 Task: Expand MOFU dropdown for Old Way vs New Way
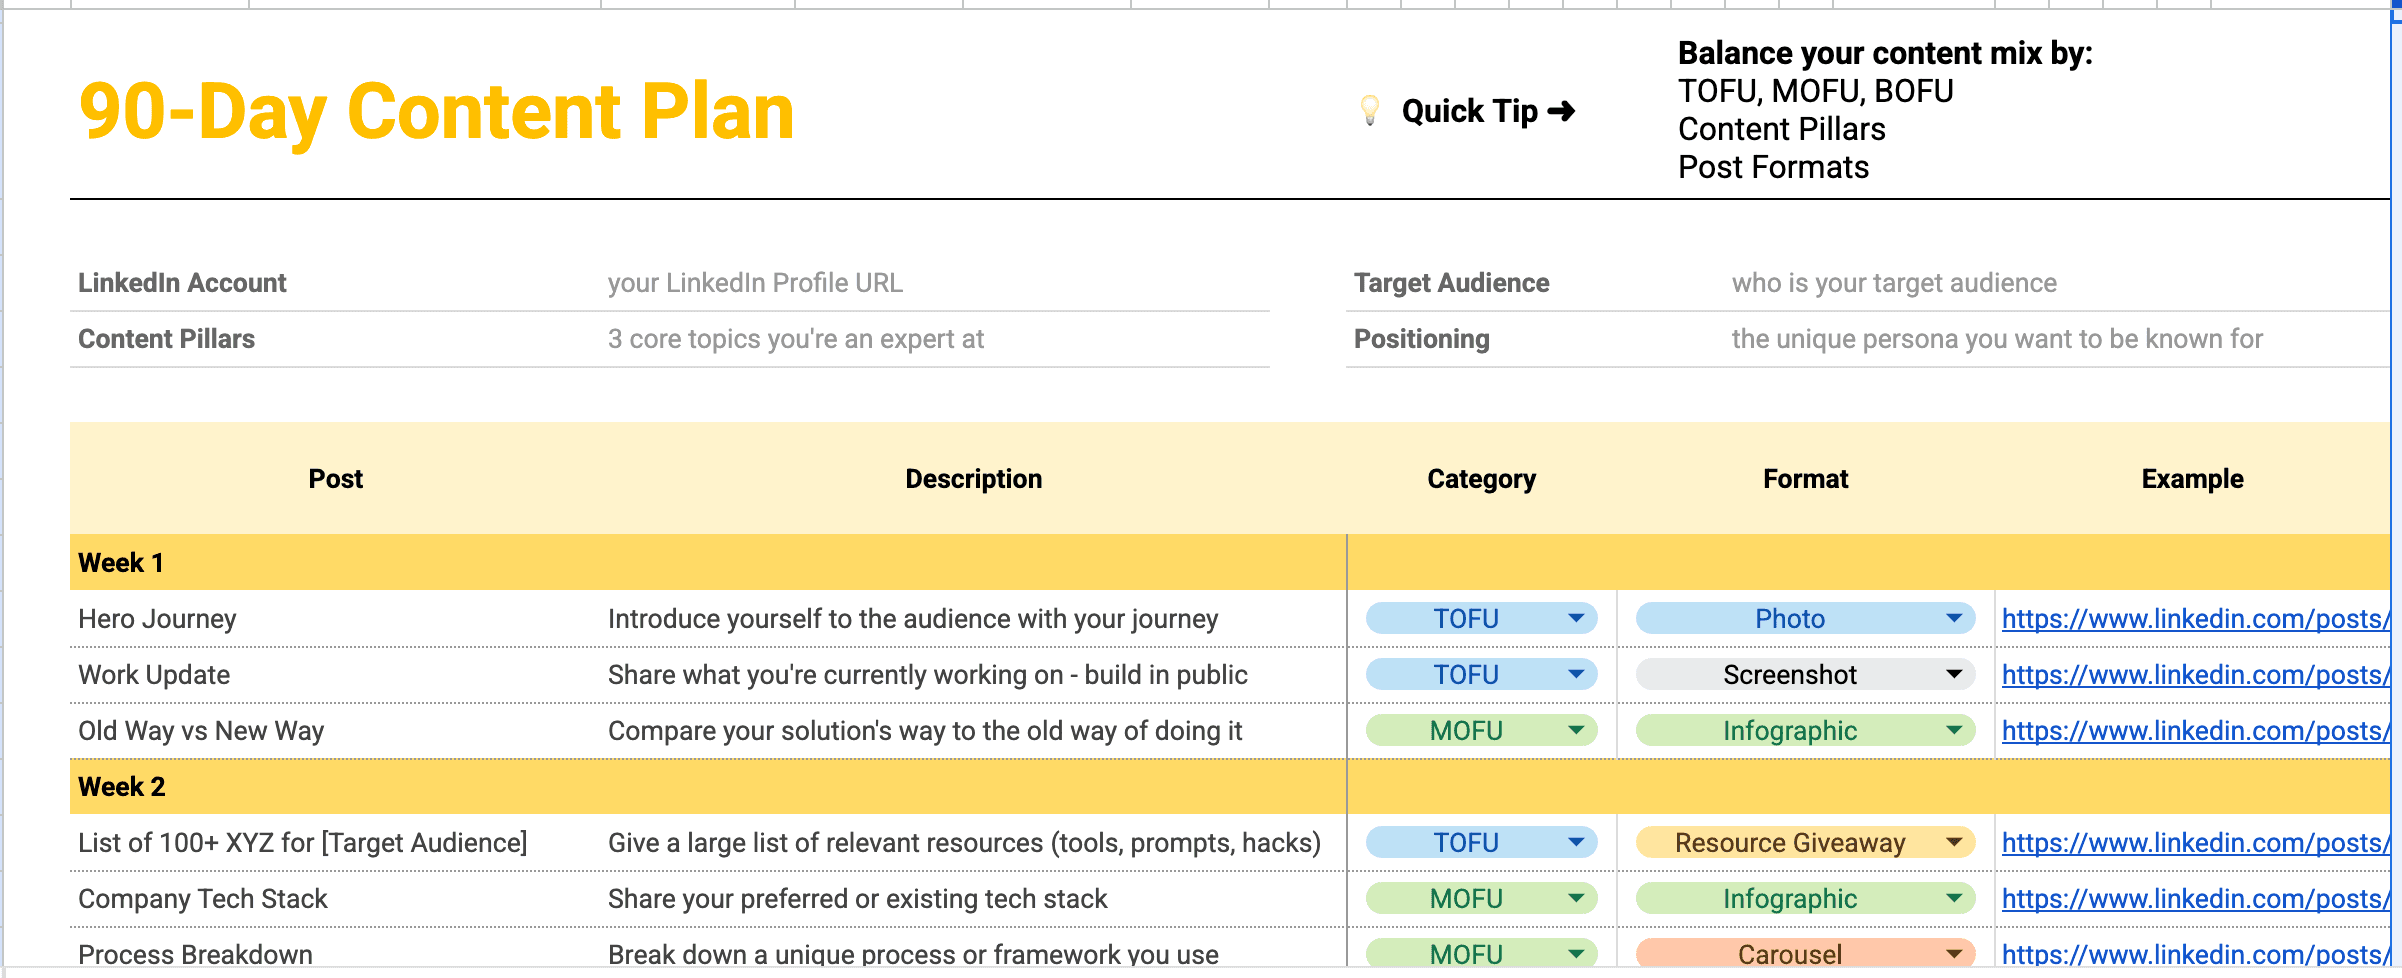(x=1576, y=731)
